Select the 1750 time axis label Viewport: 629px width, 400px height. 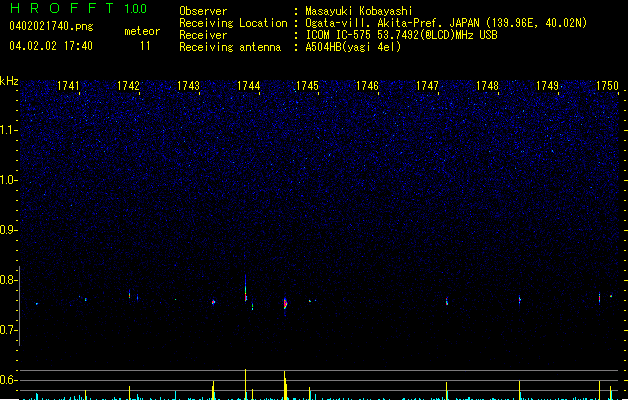point(608,87)
